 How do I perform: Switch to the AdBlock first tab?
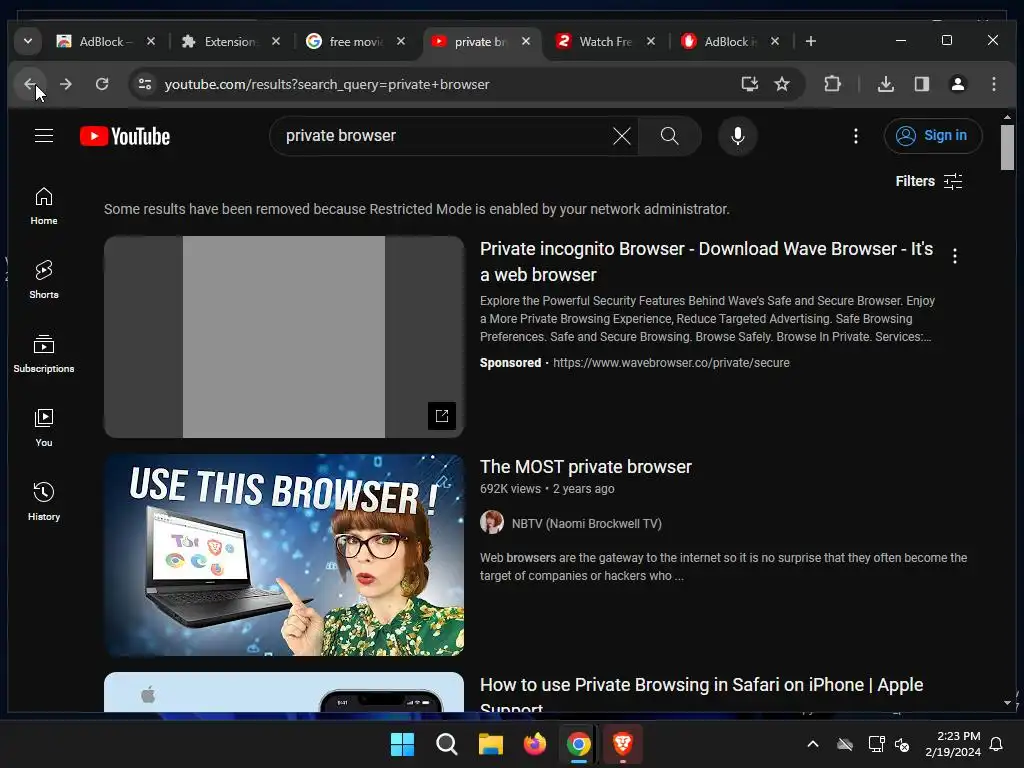[x=104, y=41]
